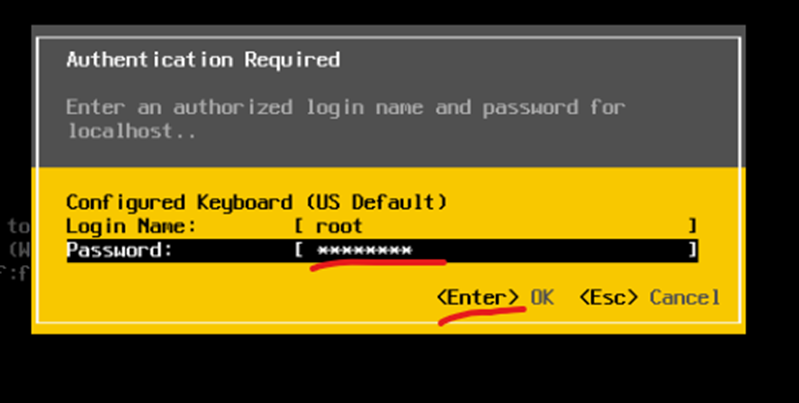Click the root username text
The height and width of the screenshot is (403, 799).
339,227
